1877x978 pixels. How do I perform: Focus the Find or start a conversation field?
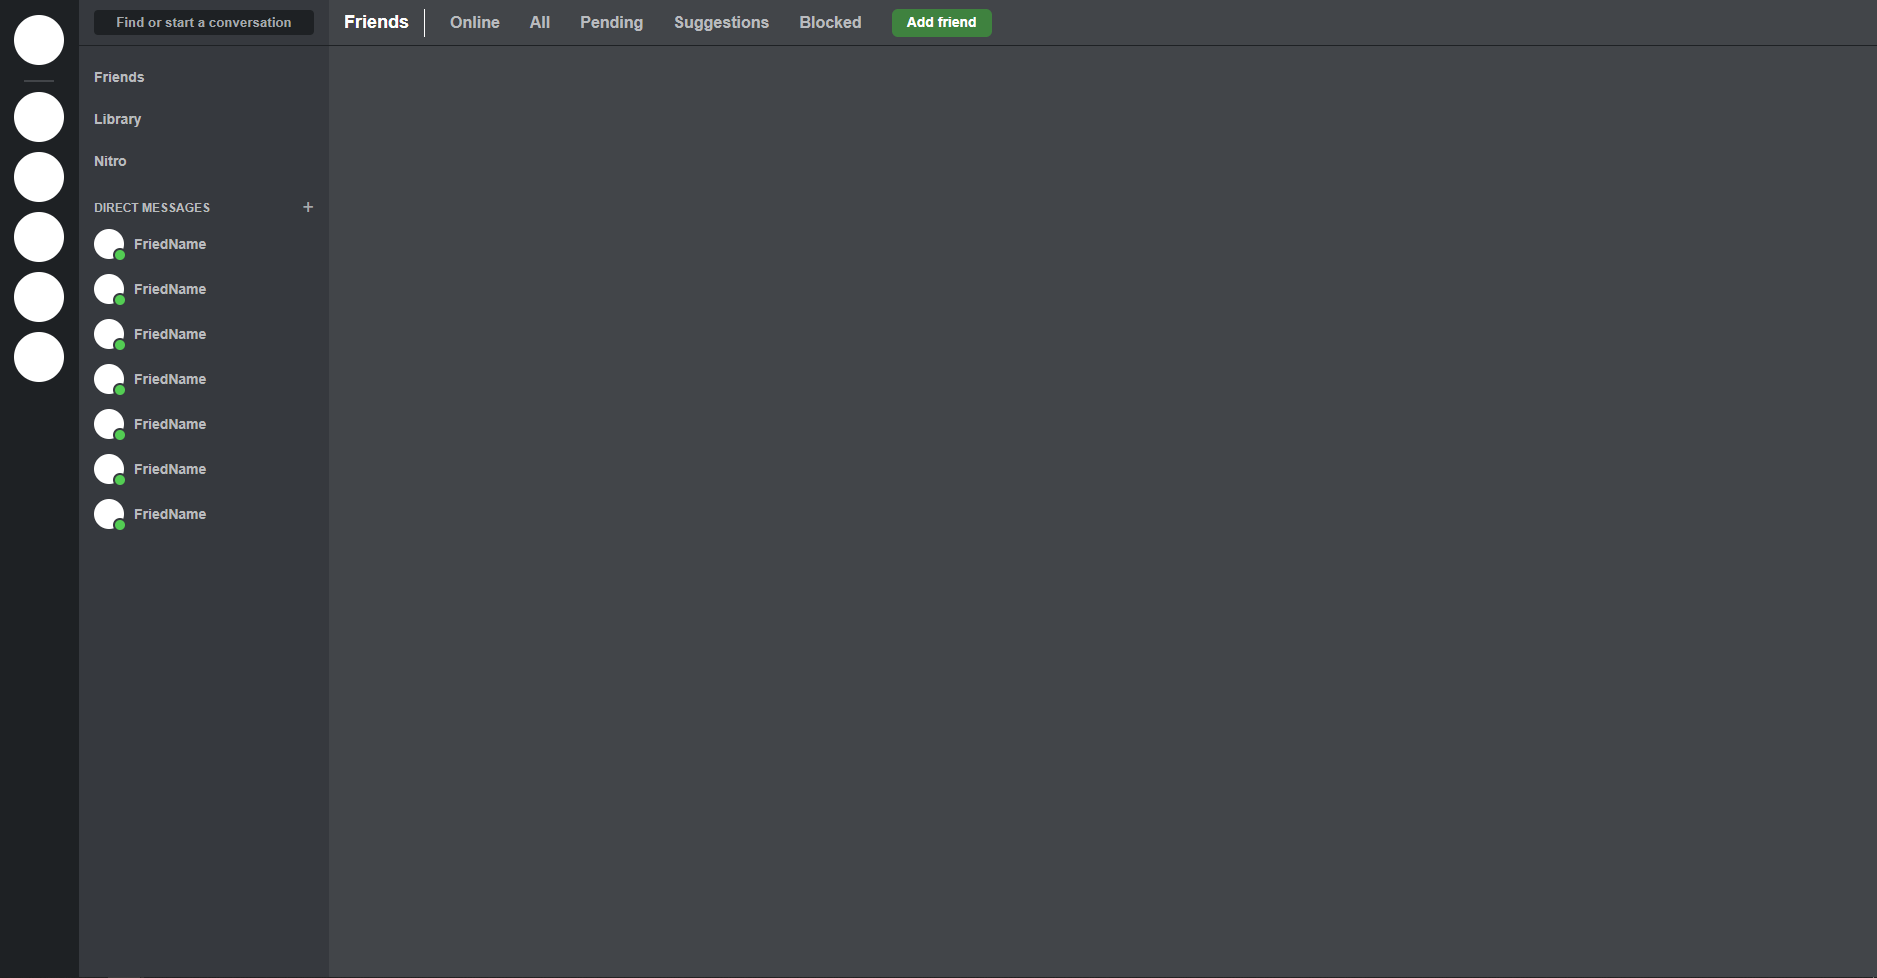tap(204, 22)
